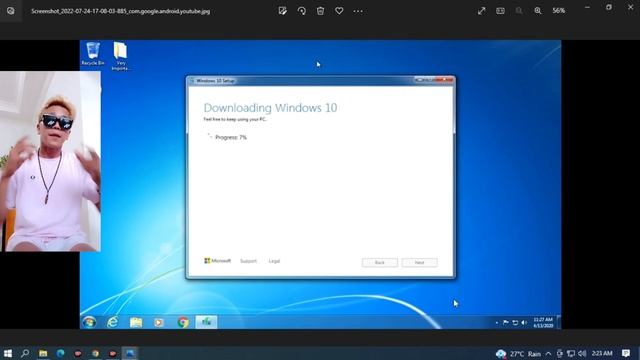Open the Very Importa... folder in pictured desktop

(x=120, y=56)
